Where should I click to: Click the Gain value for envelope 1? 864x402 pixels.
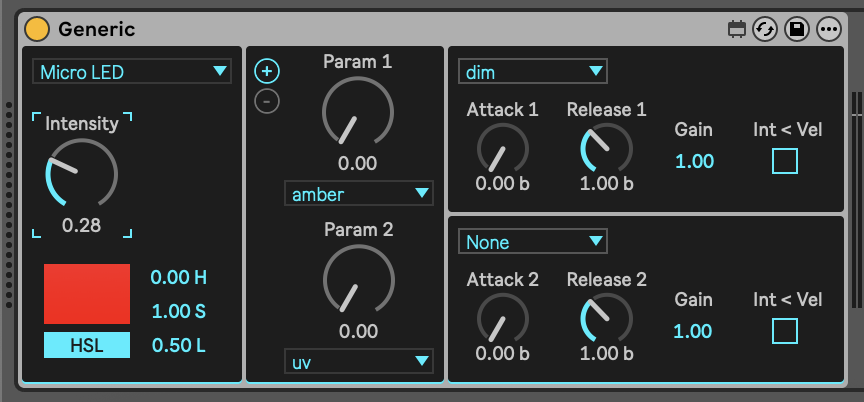[x=693, y=161]
